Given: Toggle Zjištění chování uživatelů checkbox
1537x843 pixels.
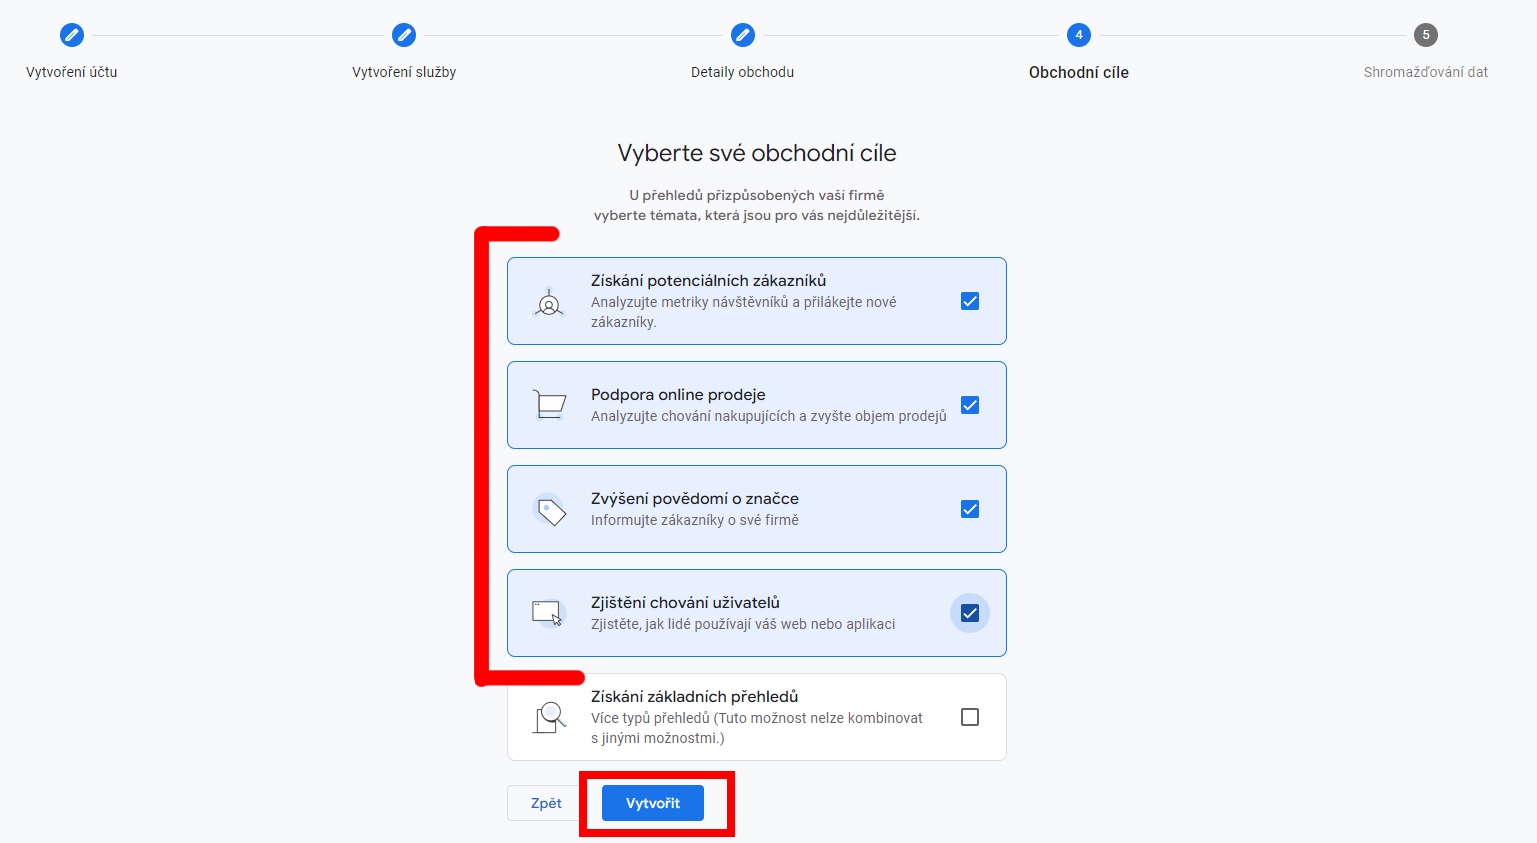Looking at the screenshot, I should (970, 613).
